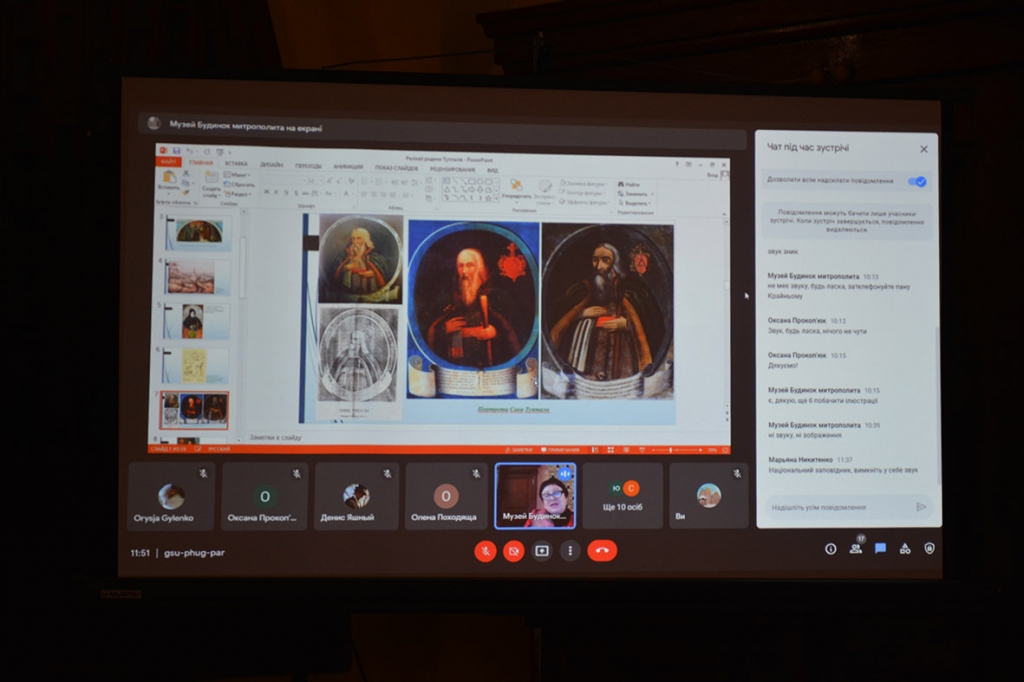Screen dimensions: 1024x682
Task: Open the Shape Fill dropdown
Action: click(583, 184)
